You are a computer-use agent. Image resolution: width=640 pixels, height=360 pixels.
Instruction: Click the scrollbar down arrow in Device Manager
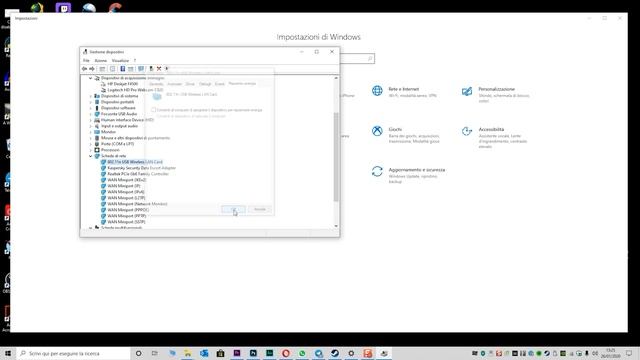click(336, 226)
